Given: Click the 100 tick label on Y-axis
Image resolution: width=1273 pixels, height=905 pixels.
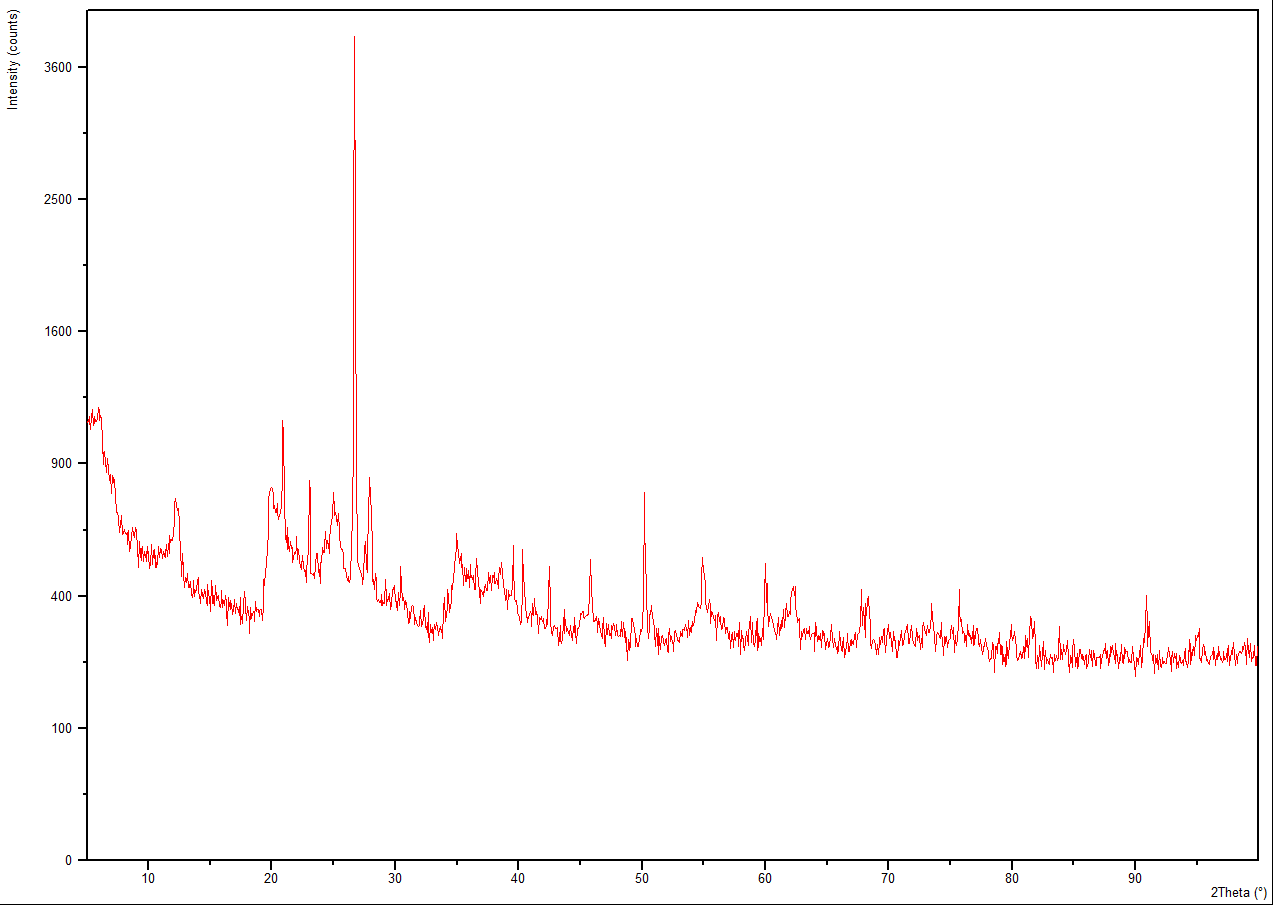Looking at the screenshot, I should [65, 728].
